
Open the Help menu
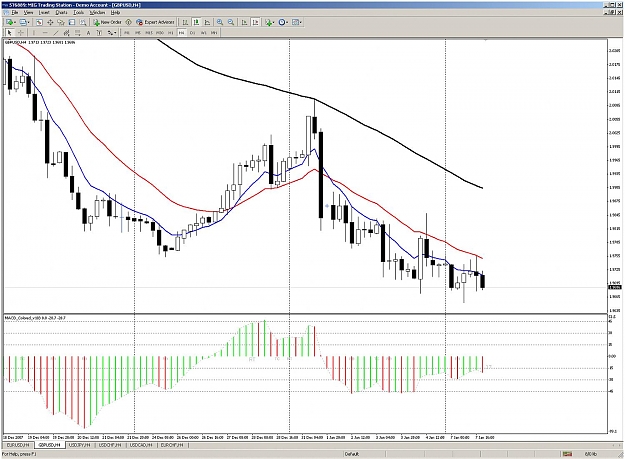tap(115, 13)
